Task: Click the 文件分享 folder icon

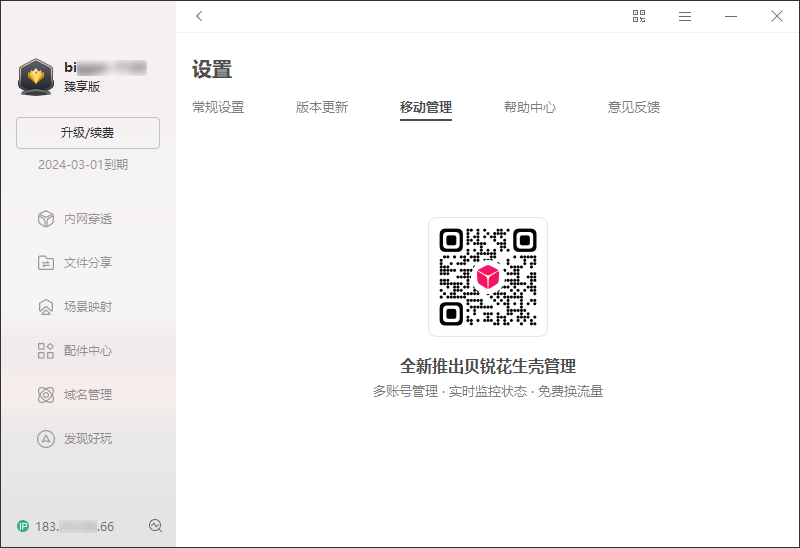Action: (x=45, y=263)
